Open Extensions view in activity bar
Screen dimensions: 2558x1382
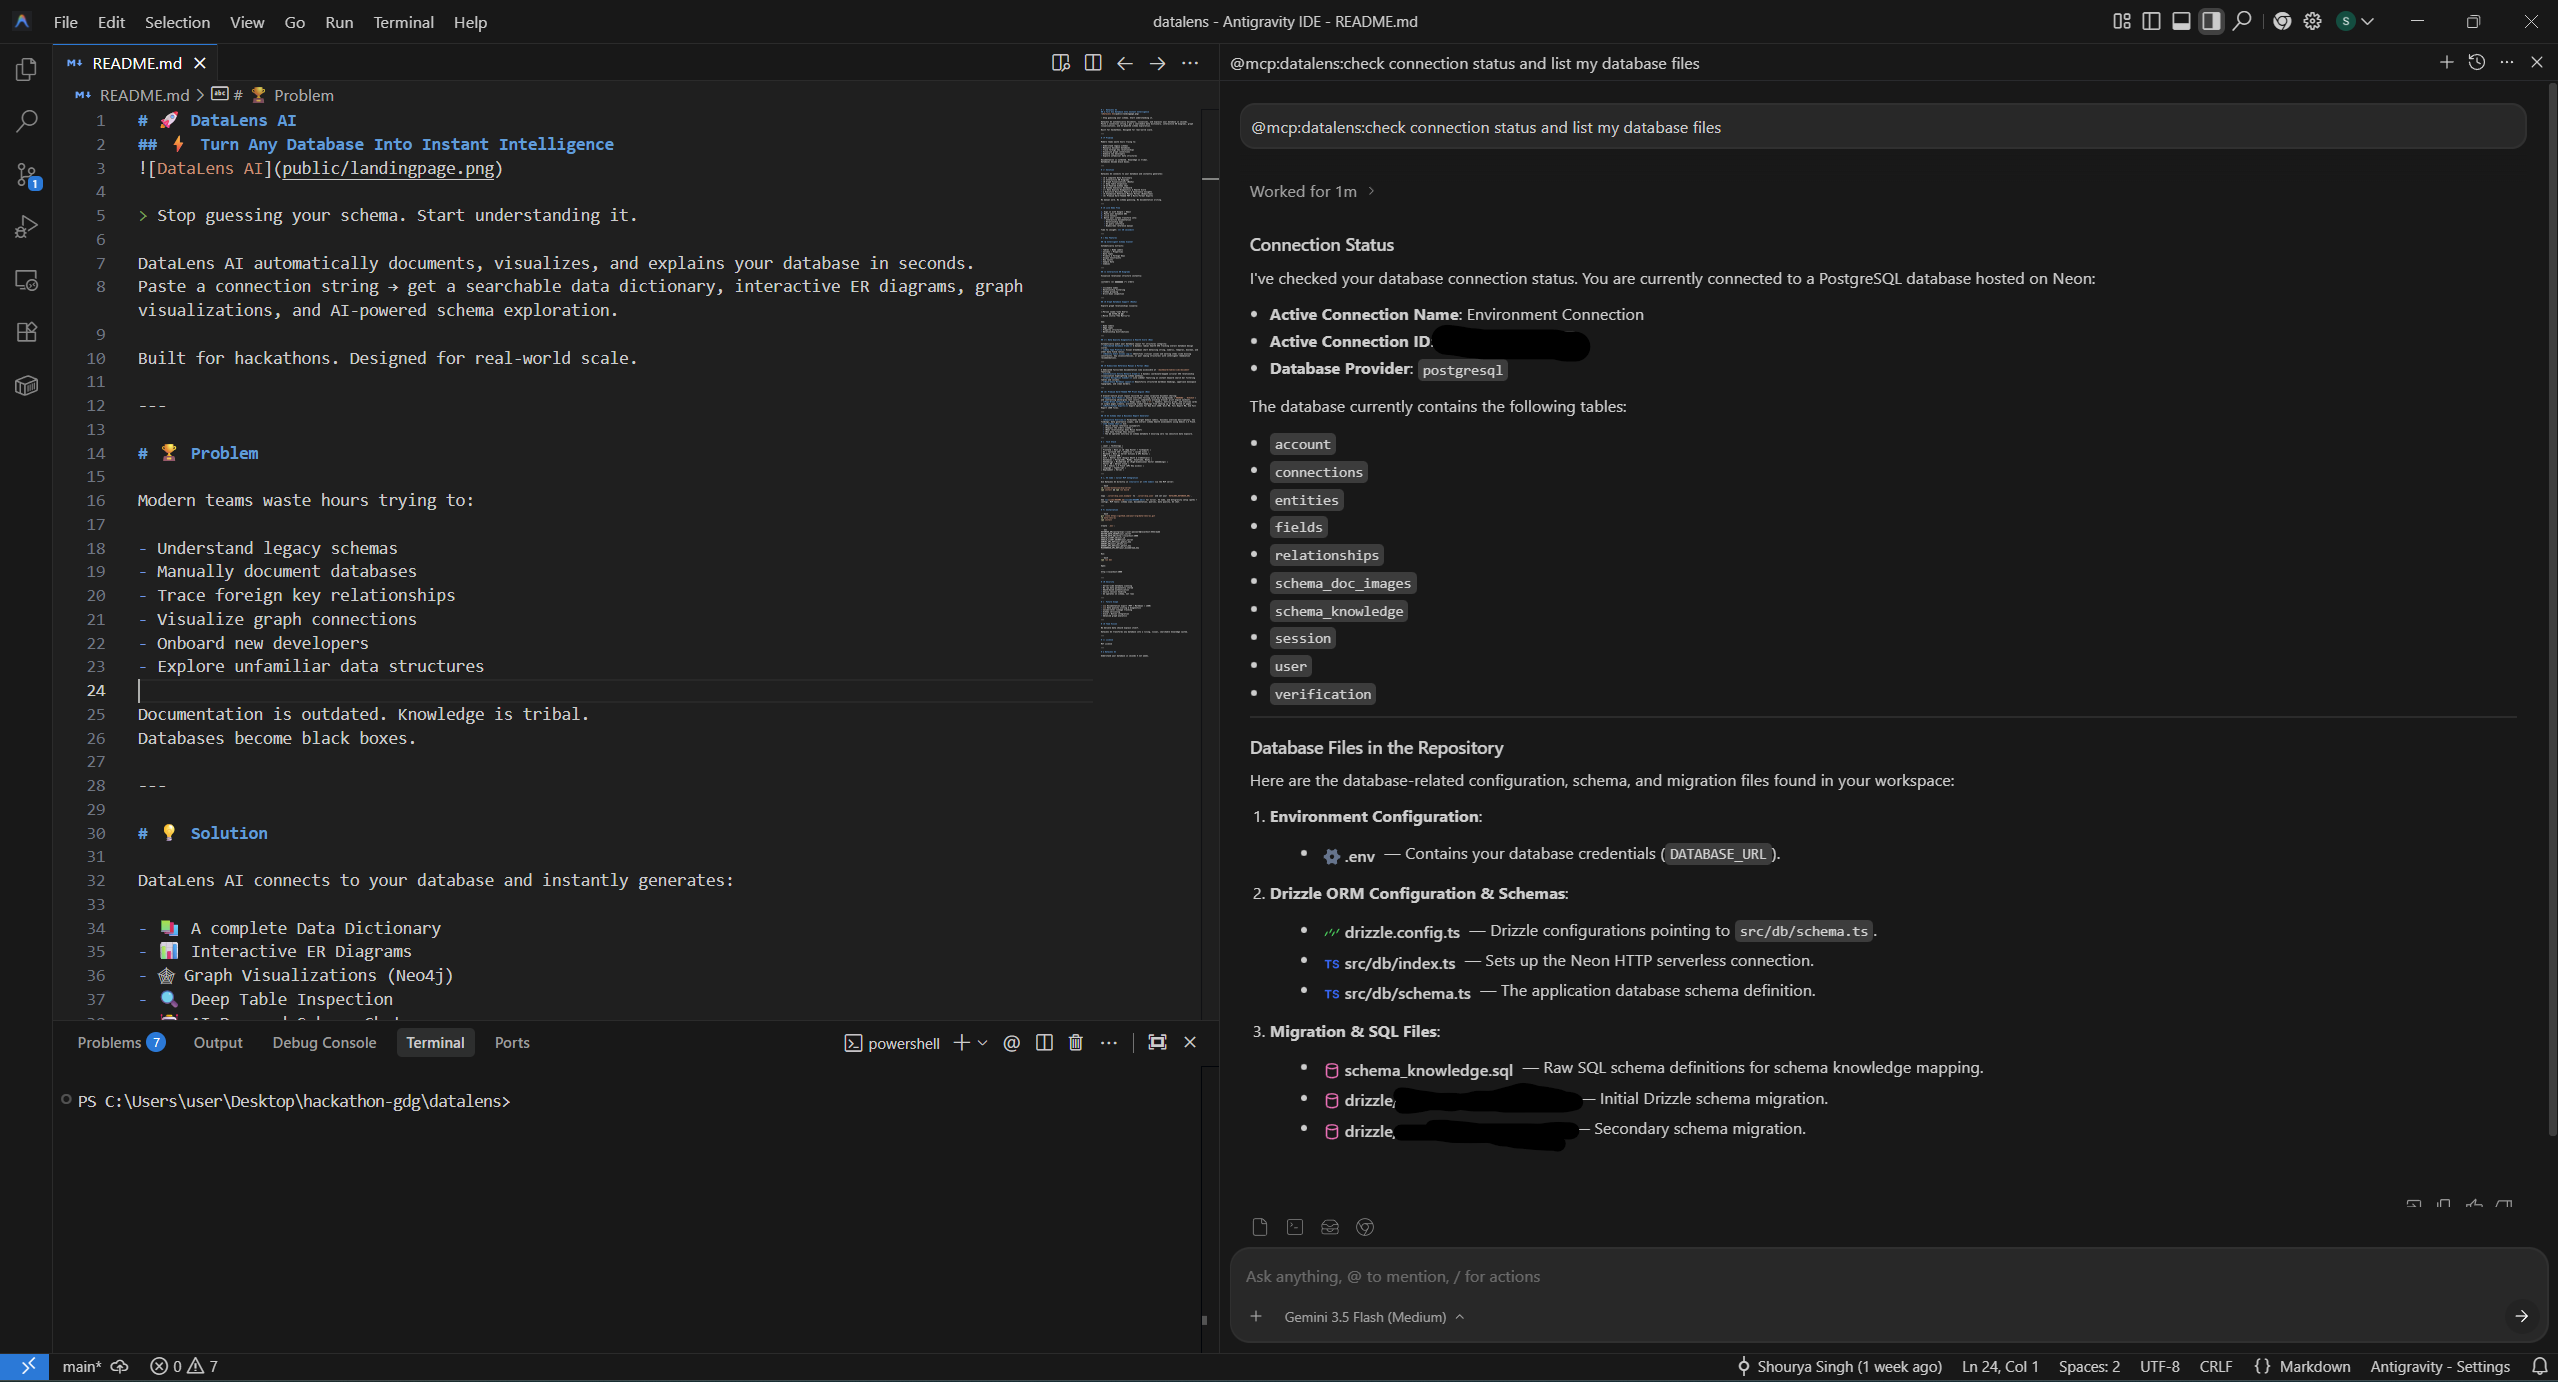(27, 332)
